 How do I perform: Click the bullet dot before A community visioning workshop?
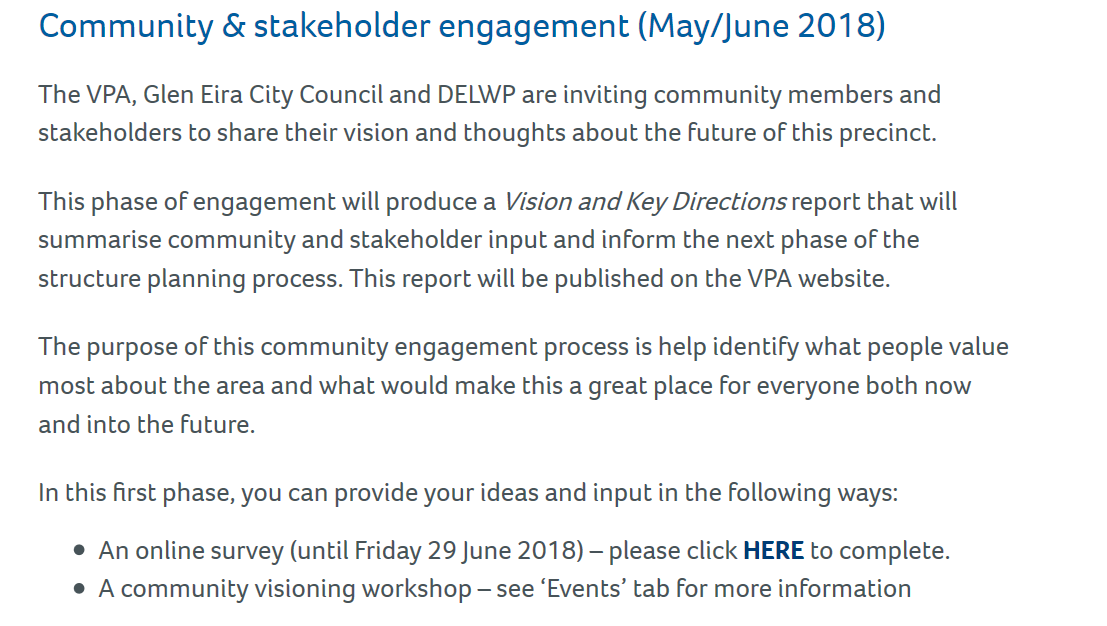80,589
